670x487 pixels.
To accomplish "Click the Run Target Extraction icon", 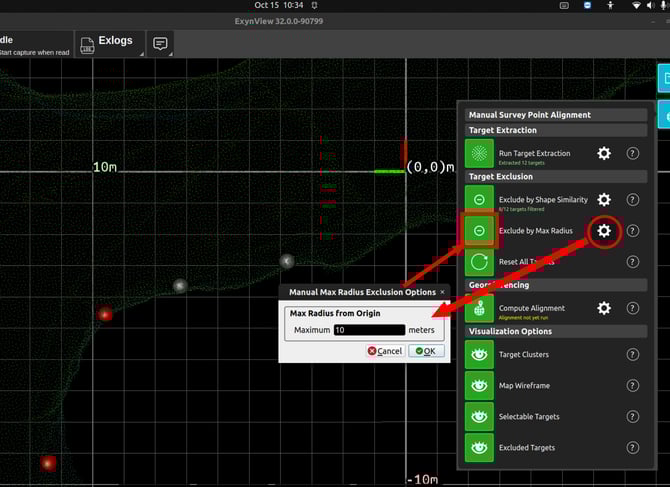I will [x=480, y=154].
